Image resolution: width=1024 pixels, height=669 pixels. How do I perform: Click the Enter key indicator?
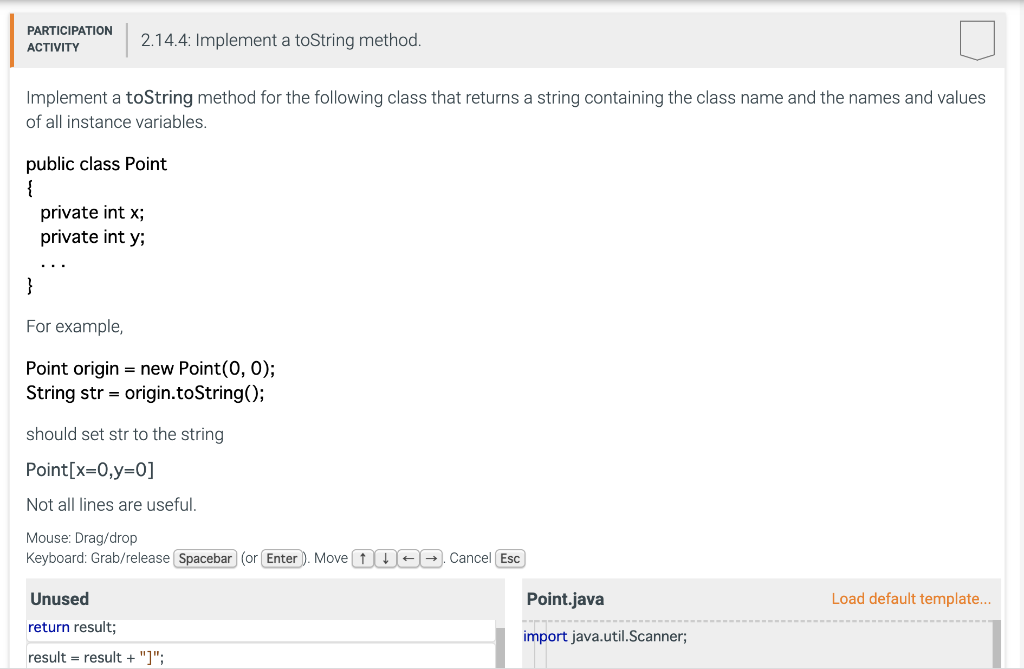pos(282,558)
